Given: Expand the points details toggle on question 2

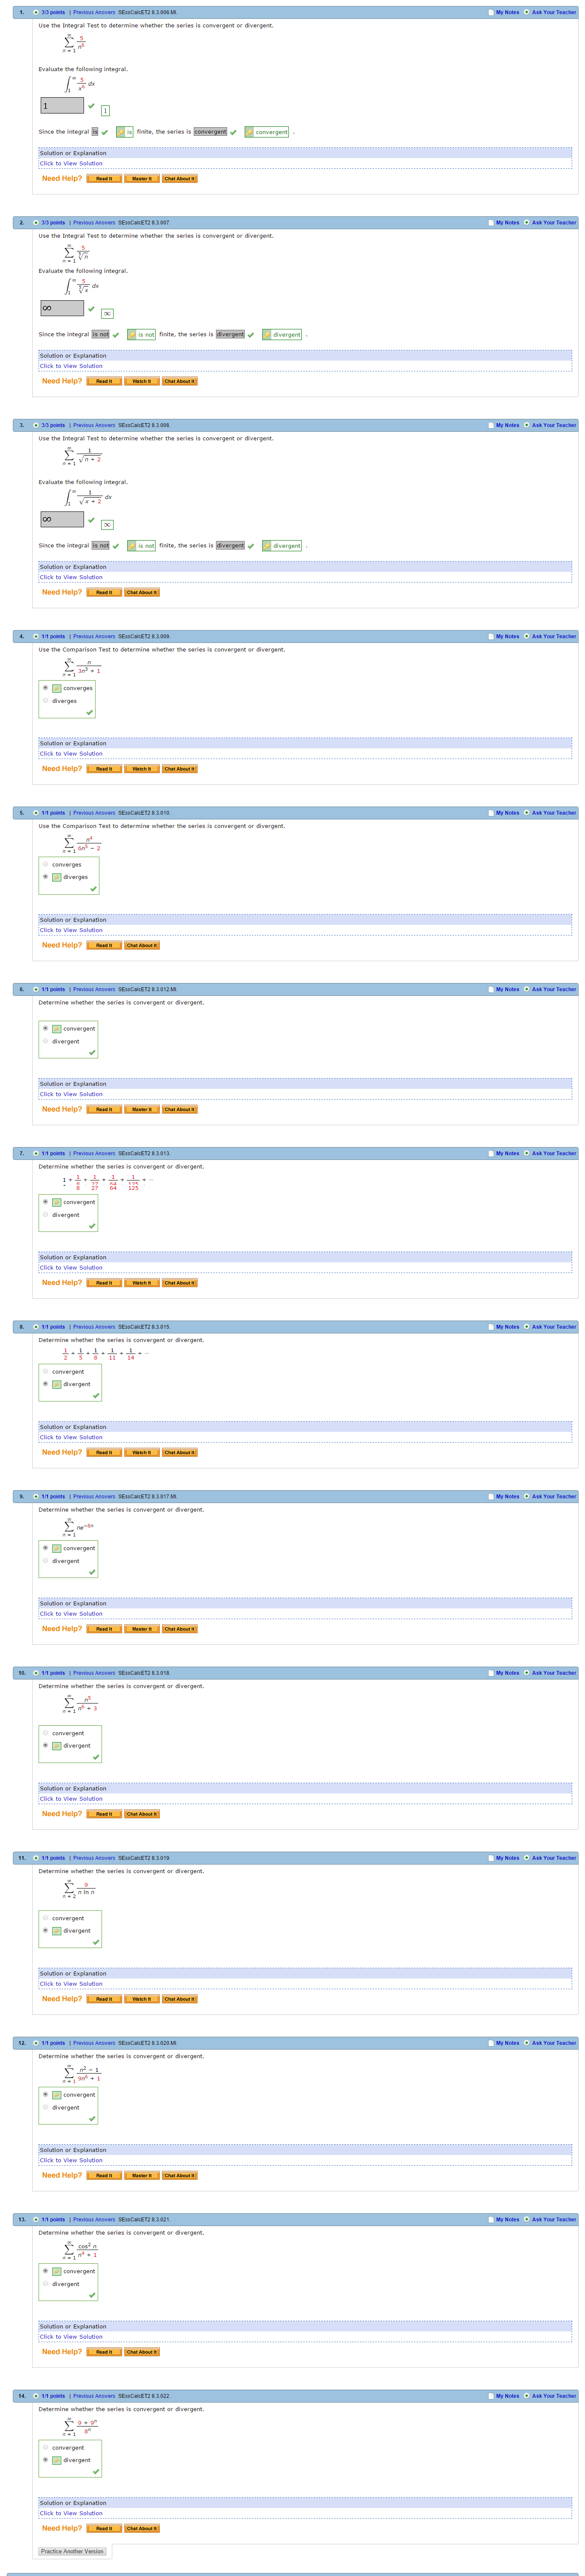Looking at the screenshot, I should (x=36, y=223).
